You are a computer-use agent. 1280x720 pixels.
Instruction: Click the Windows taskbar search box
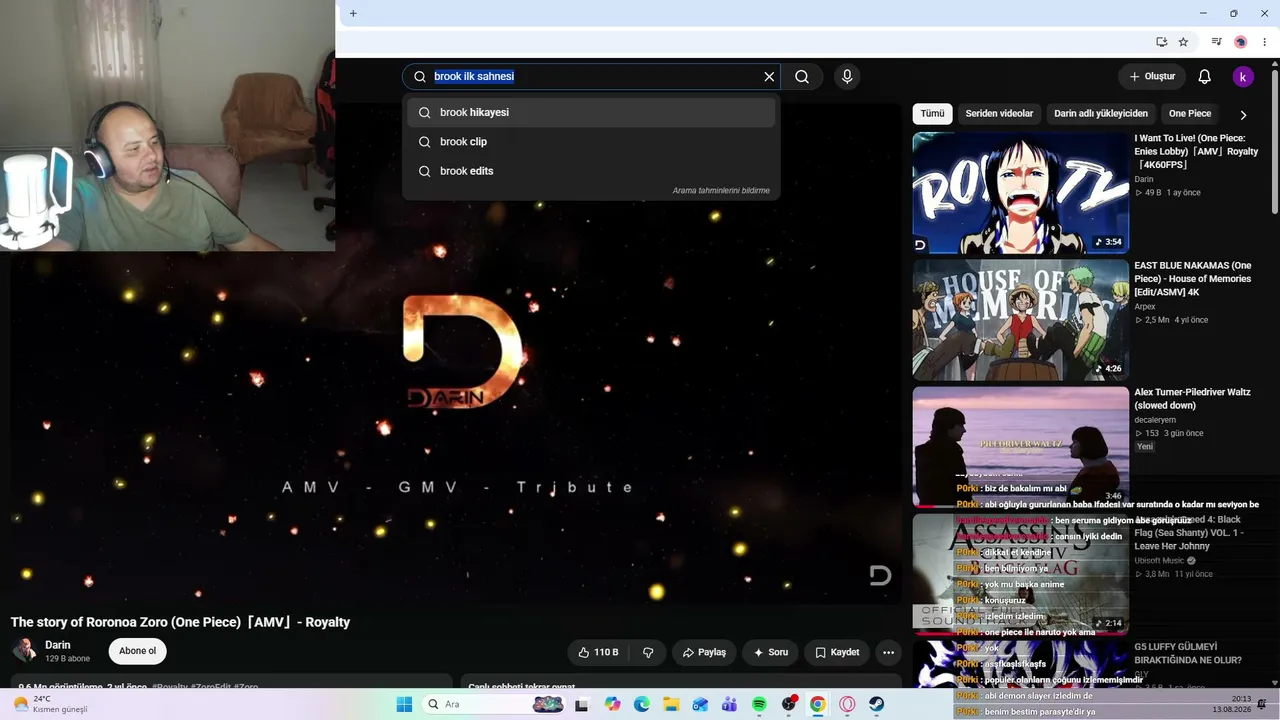pos(493,704)
